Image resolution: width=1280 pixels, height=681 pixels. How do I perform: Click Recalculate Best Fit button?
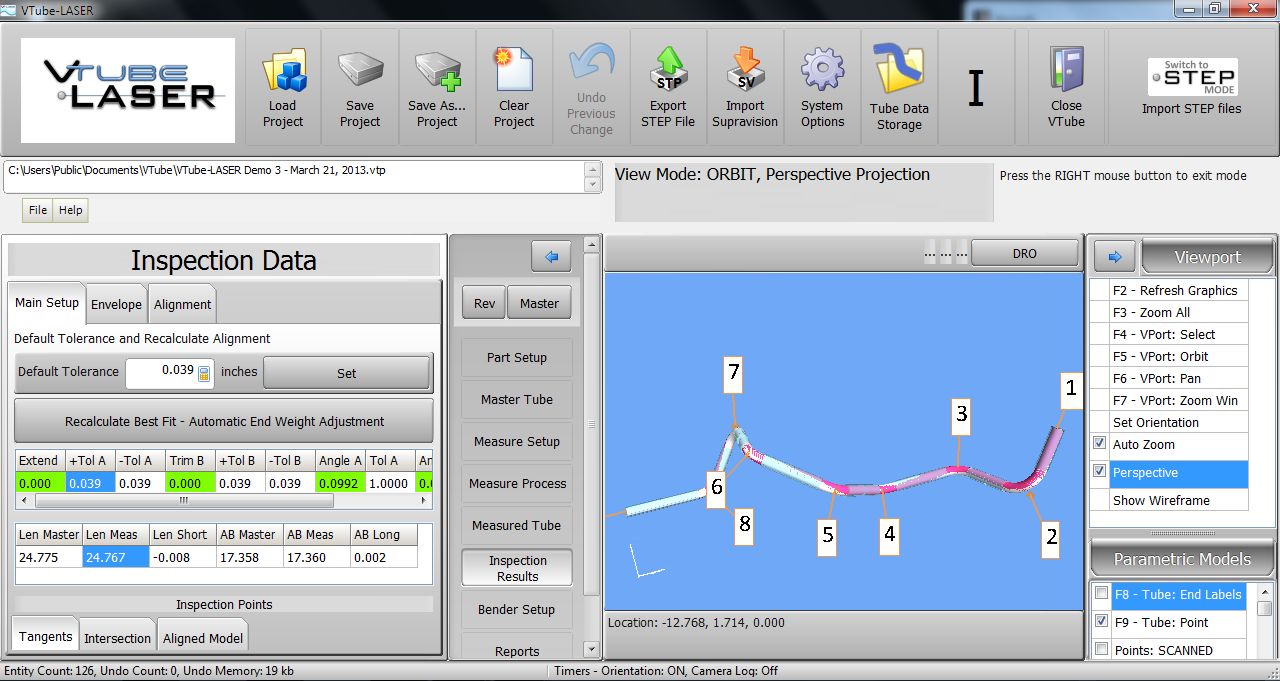[x=224, y=421]
